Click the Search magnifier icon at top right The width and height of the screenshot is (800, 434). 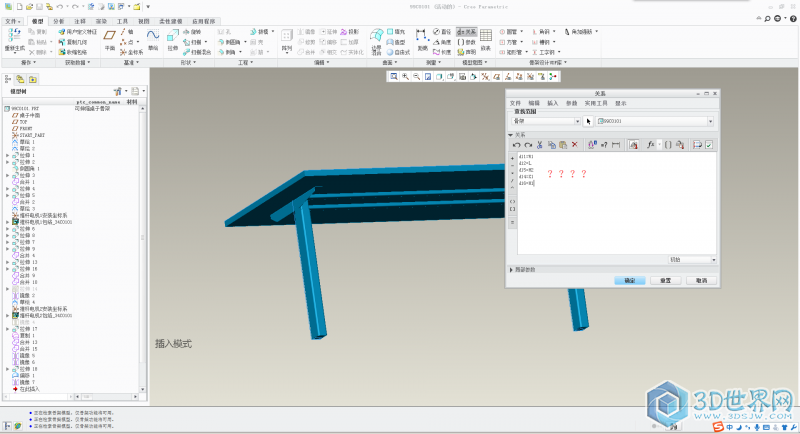pos(767,19)
